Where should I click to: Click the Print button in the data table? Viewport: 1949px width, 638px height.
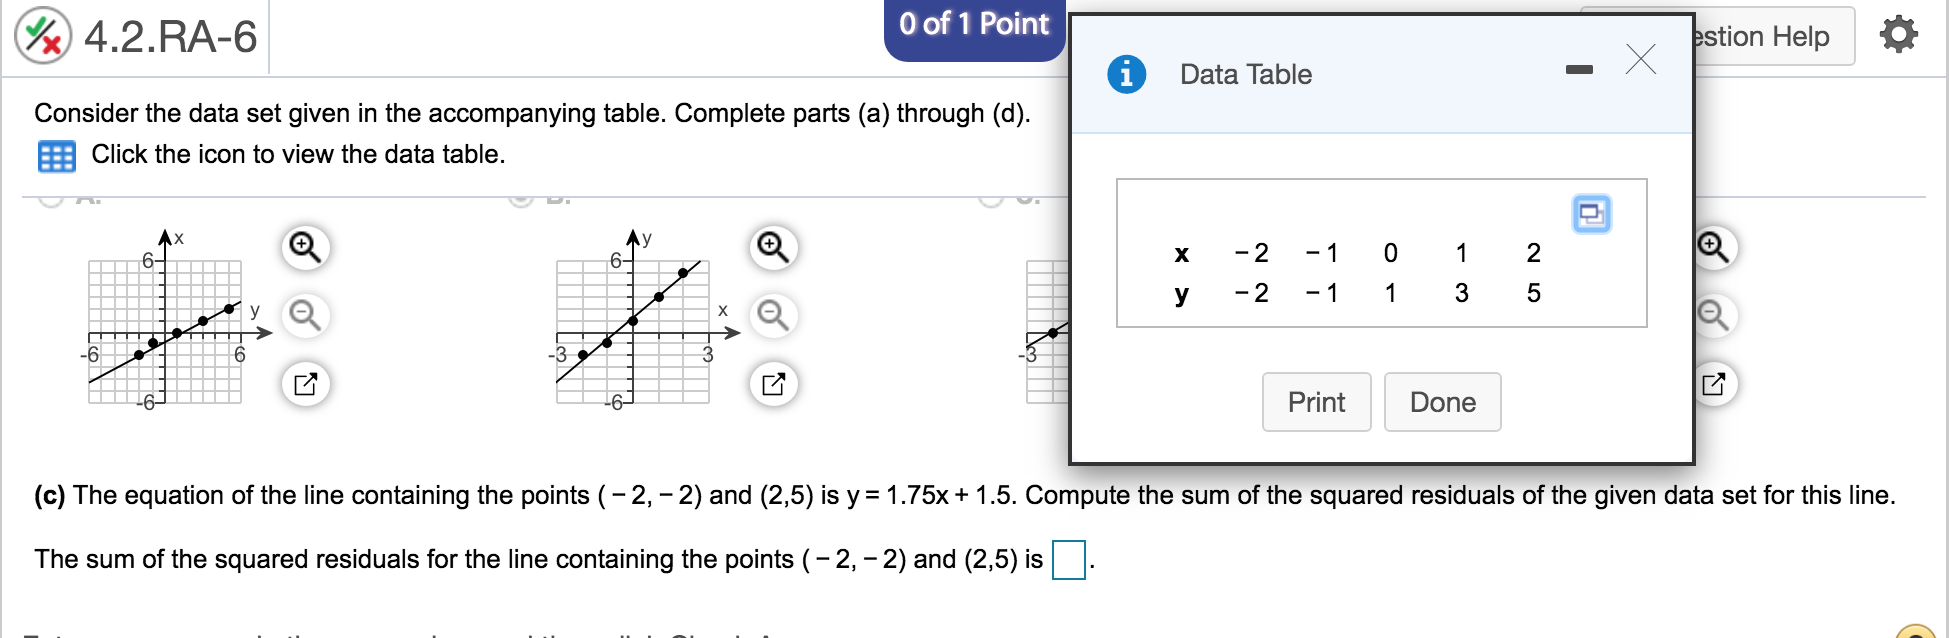click(x=1317, y=401)
